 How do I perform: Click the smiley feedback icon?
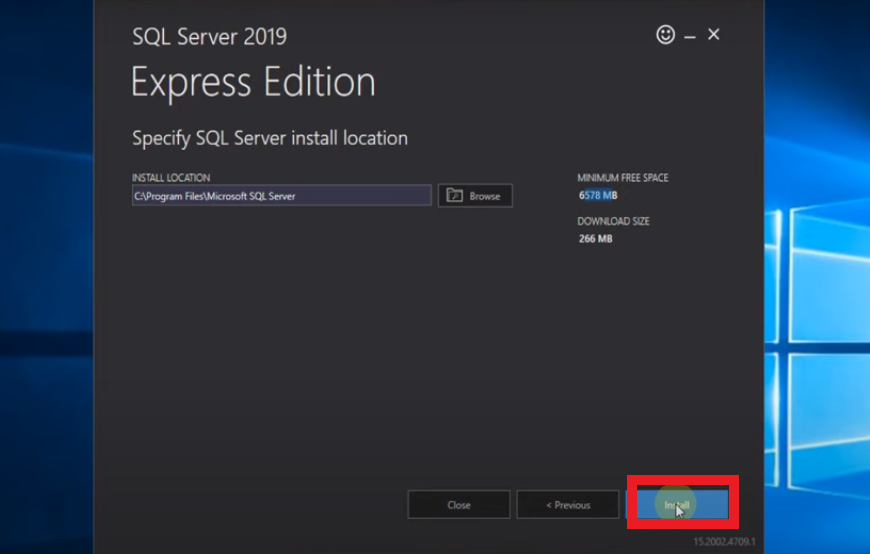click(665, 34)
